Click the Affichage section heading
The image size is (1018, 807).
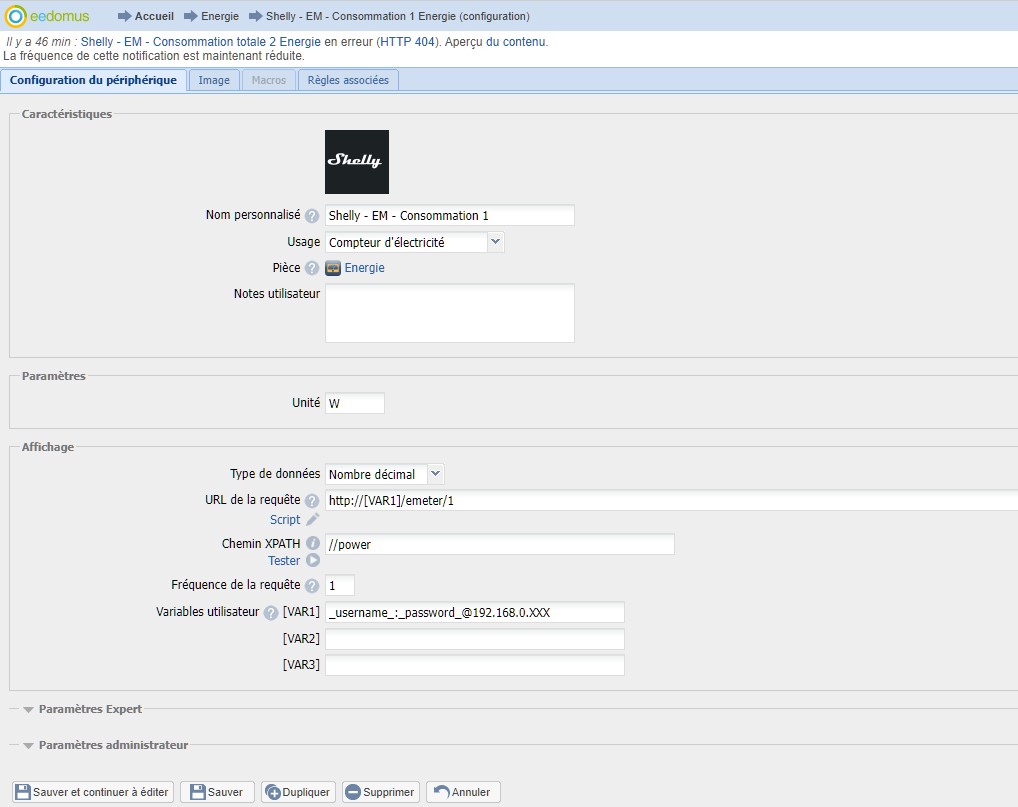pos(48,447)
